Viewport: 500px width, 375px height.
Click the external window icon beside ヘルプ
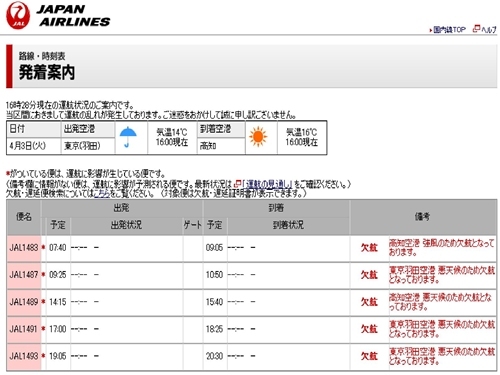[476, 29]
